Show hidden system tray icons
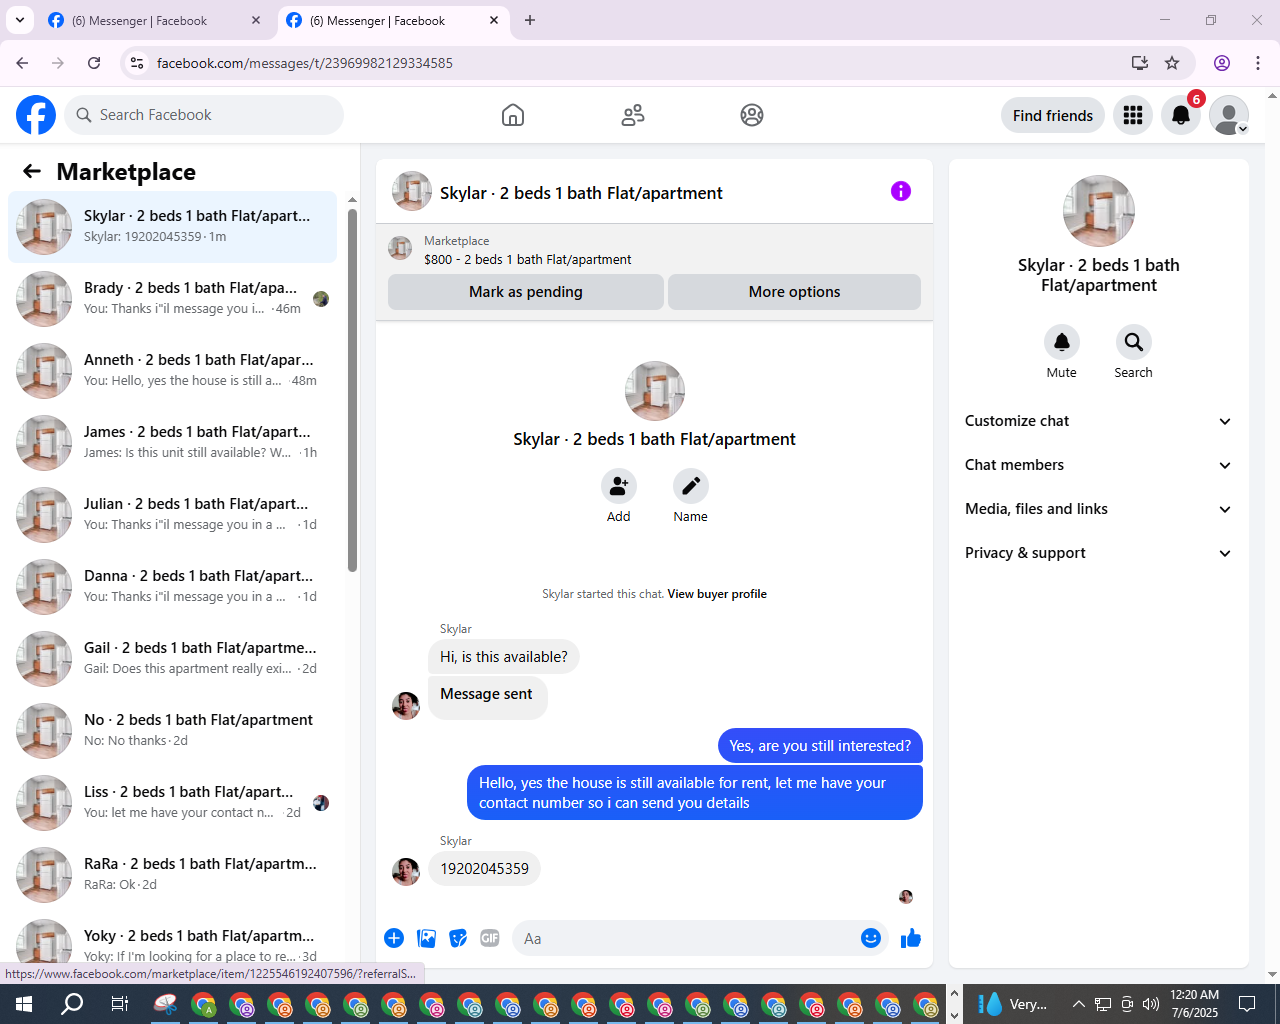The width and height of the screenshot is (1280, 1024). point(1078,1004)
